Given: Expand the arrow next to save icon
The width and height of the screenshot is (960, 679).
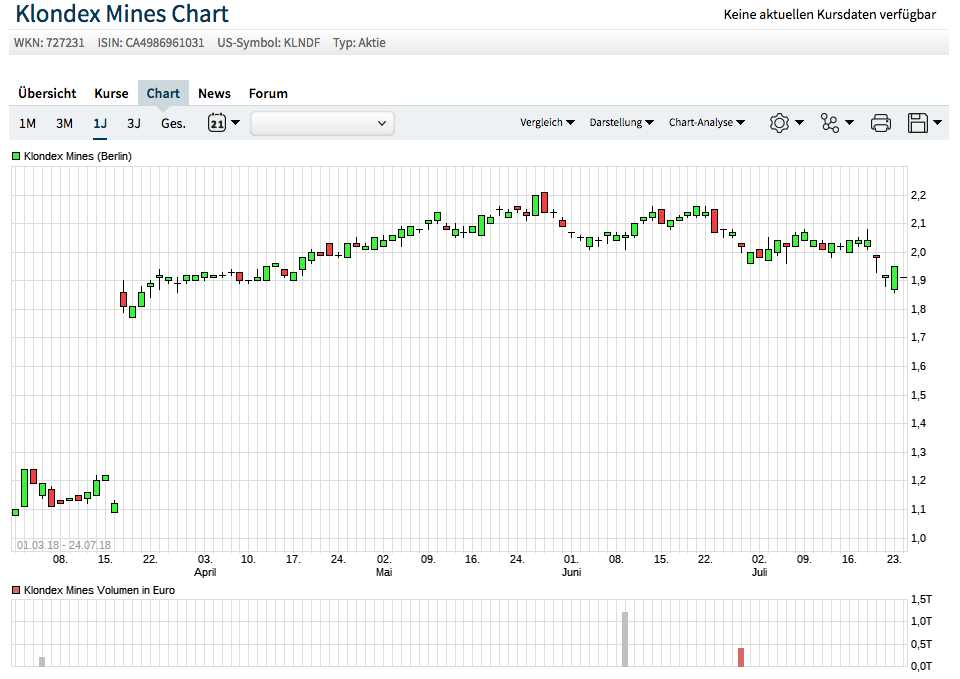Looking at the screenshot, I should point(937,123).
